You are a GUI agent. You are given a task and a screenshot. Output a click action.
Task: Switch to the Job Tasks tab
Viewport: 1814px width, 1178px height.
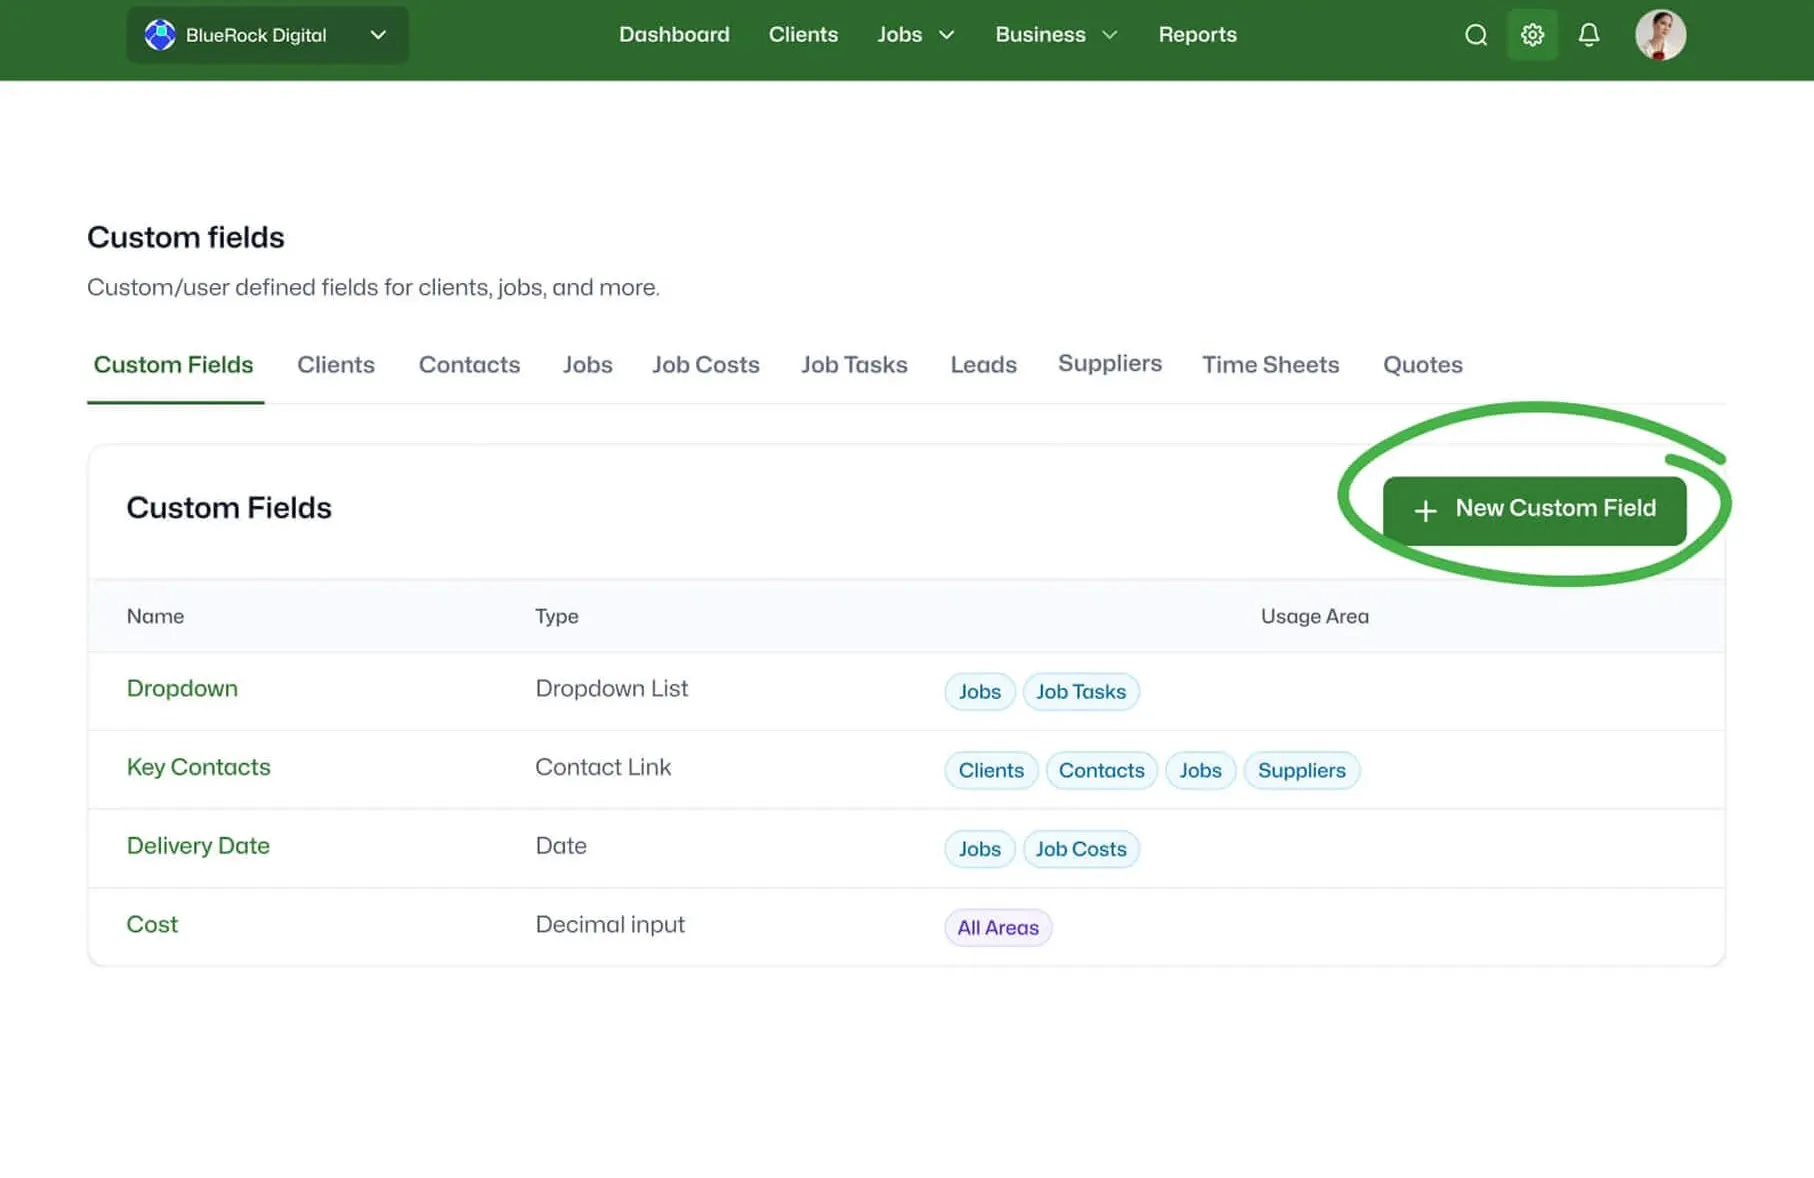[x=854, y=365]
